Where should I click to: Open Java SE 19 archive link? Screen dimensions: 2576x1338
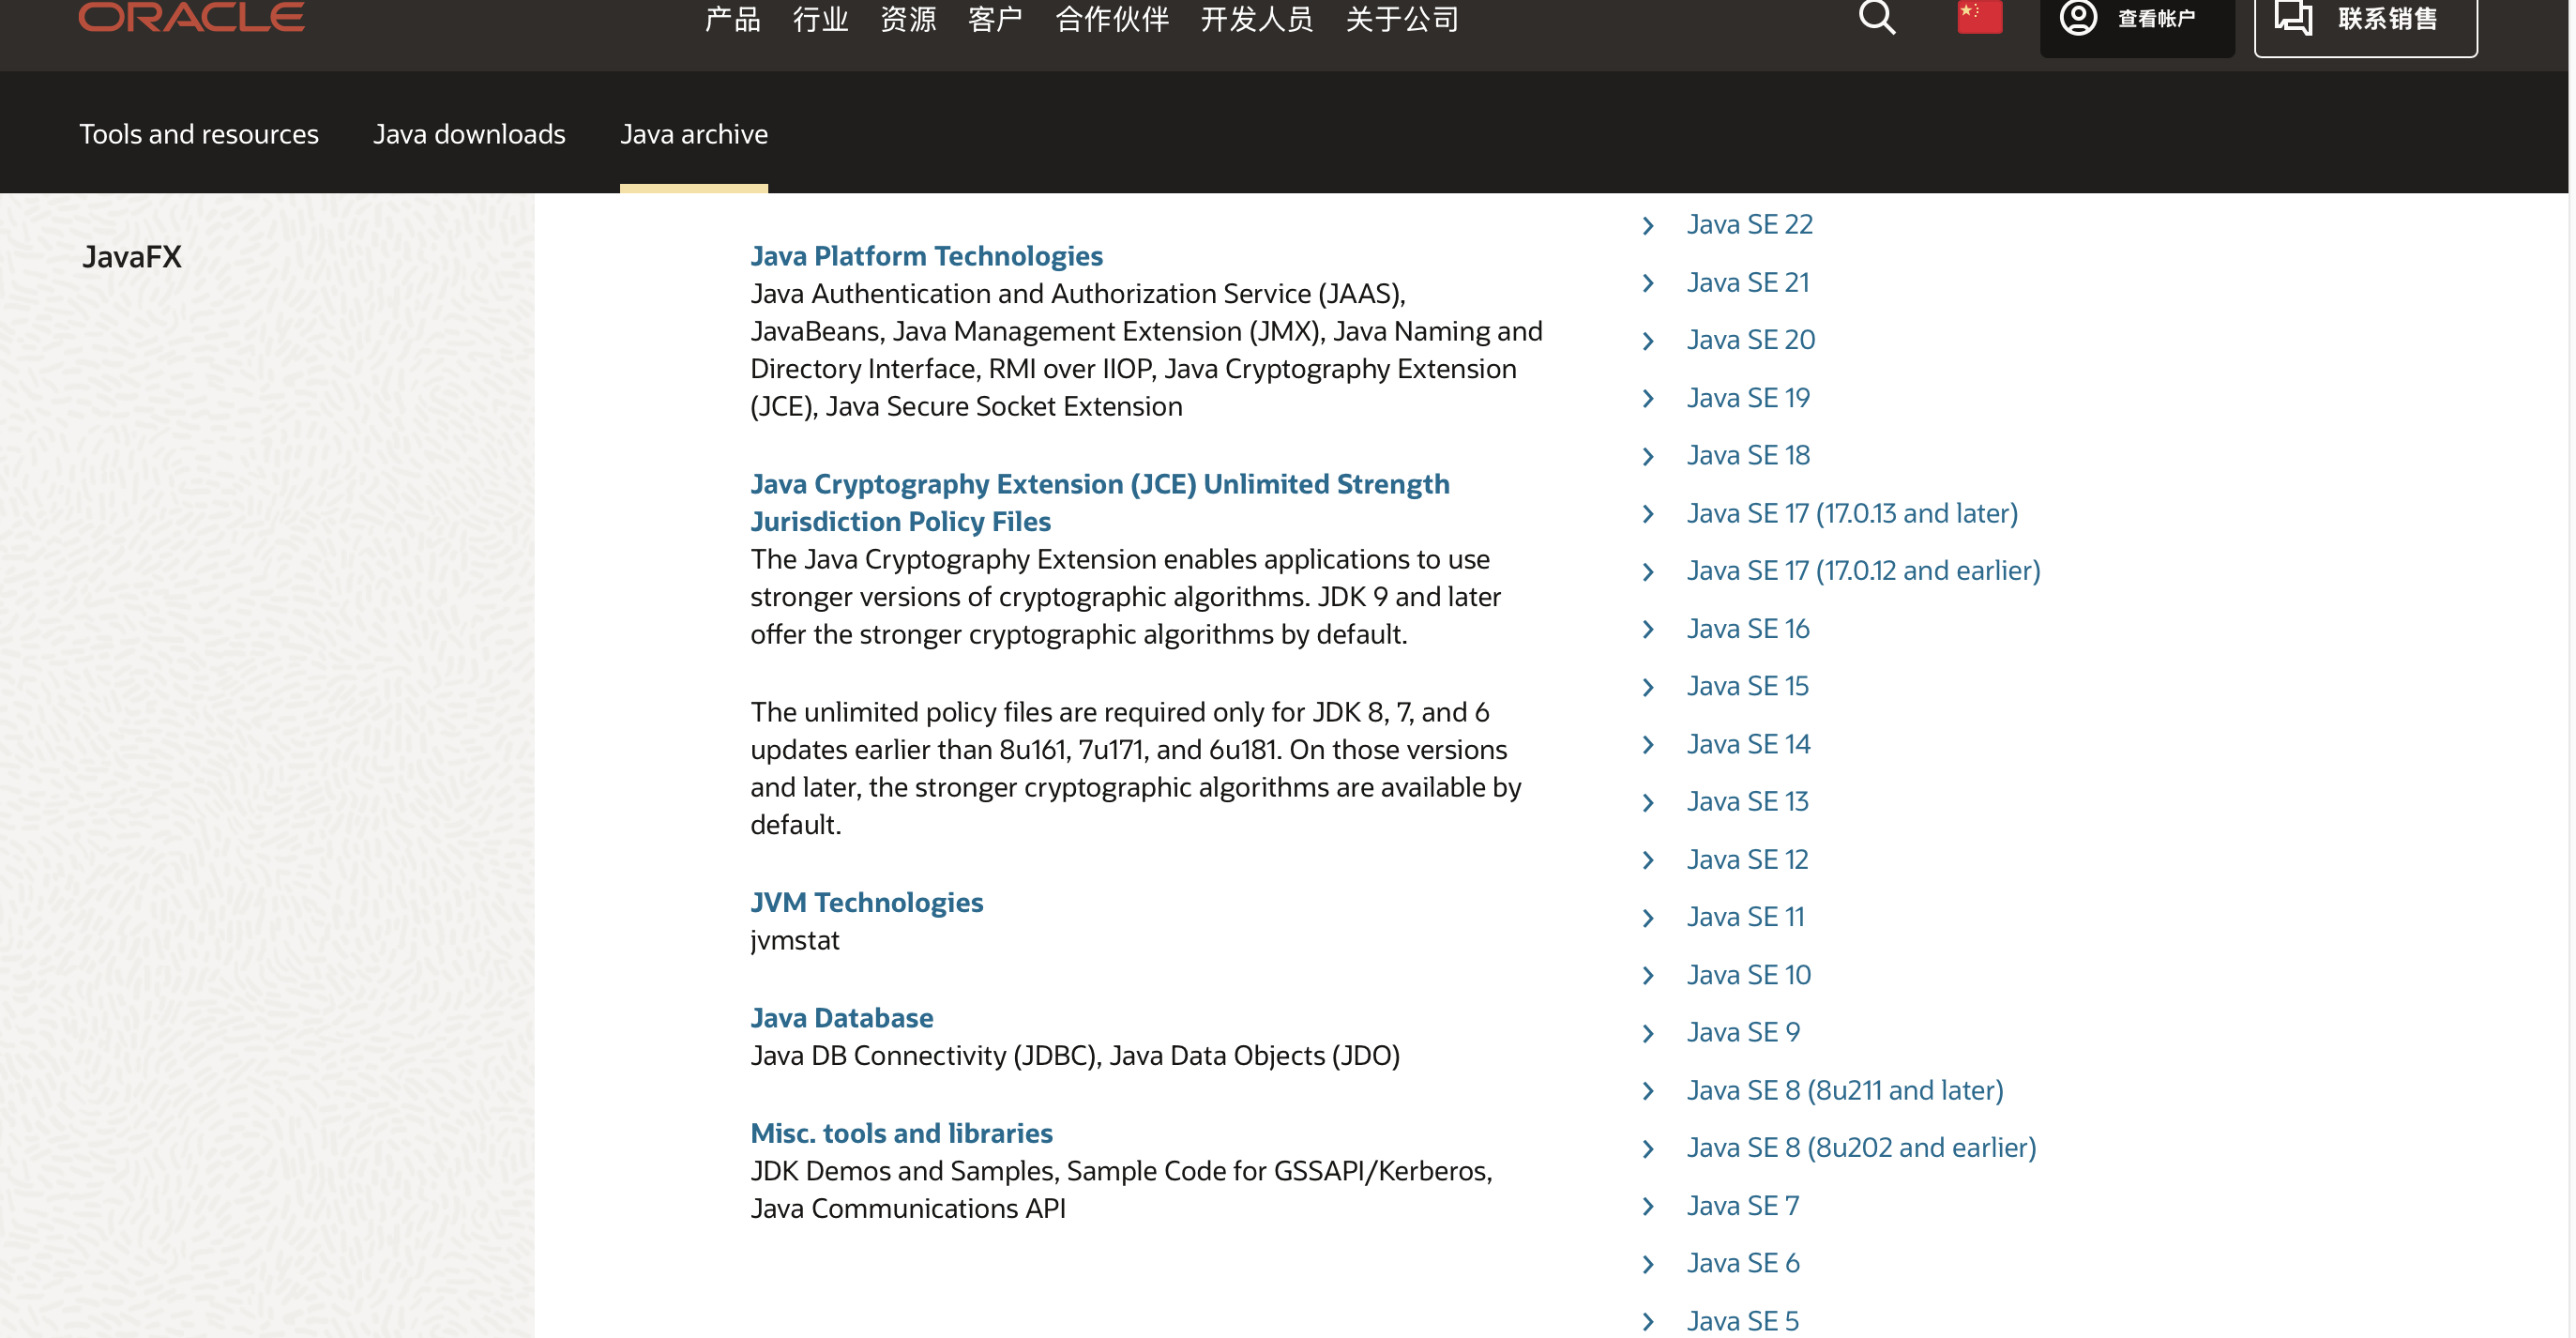coord(1748,397)
